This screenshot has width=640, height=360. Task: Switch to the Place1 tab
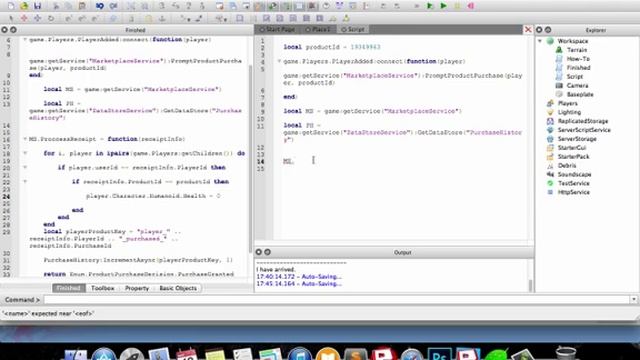[x=318, y=29]
